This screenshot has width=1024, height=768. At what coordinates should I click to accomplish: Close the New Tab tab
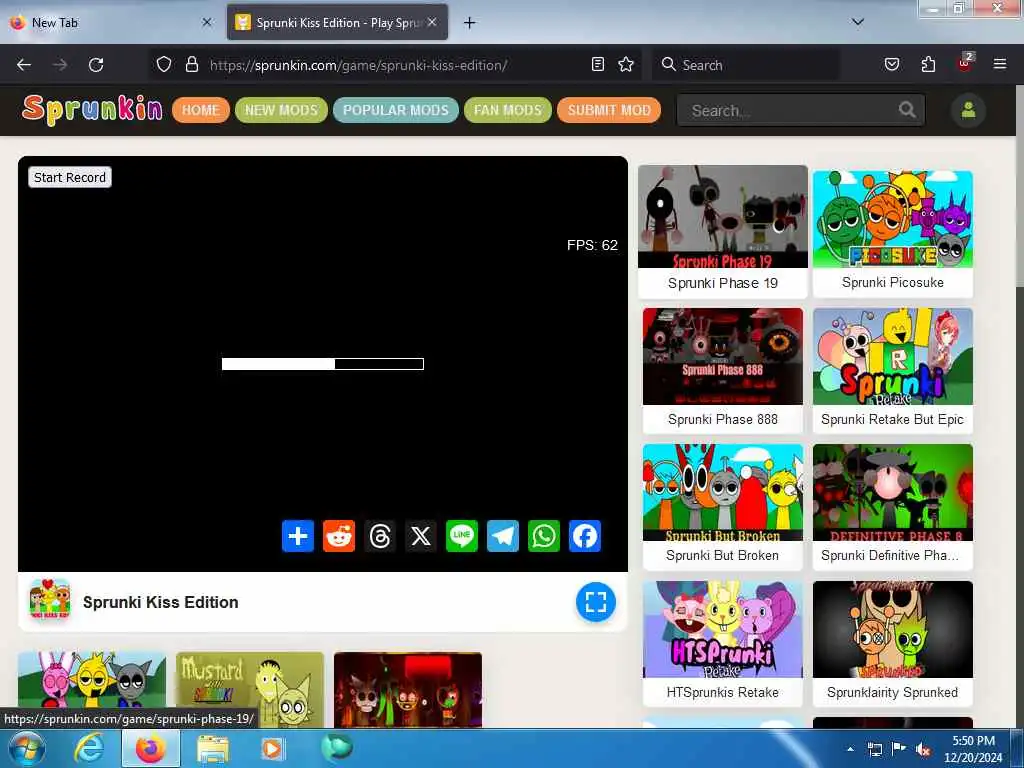point(207,22)
